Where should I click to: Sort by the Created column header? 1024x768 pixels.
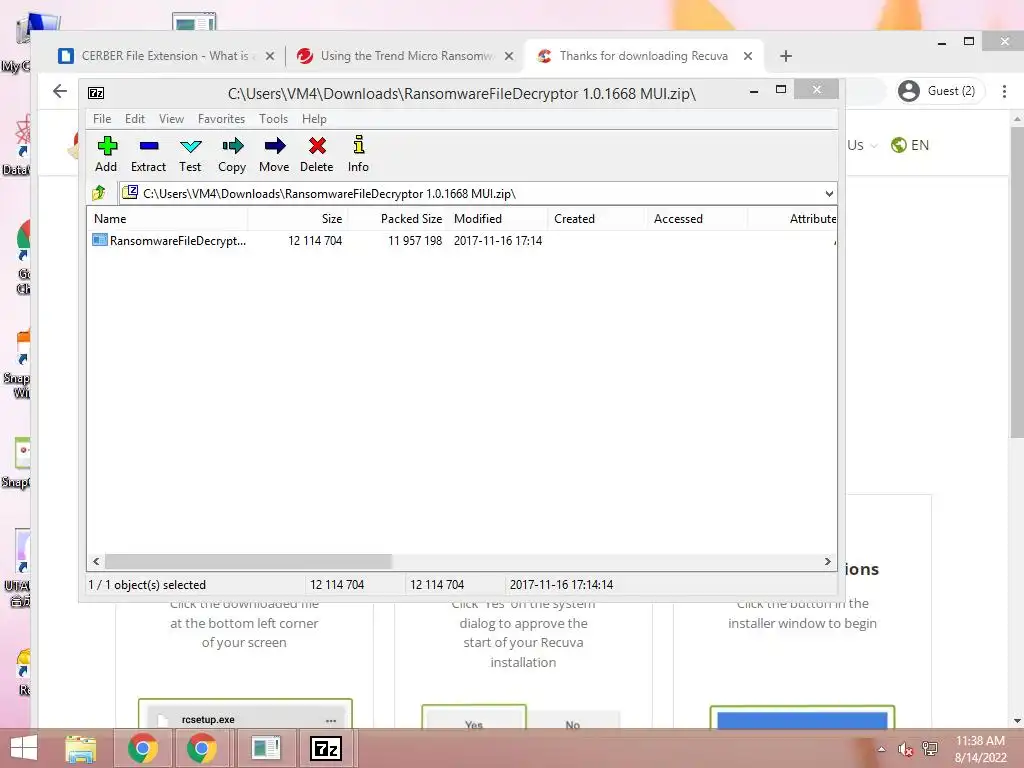(597, 219)
